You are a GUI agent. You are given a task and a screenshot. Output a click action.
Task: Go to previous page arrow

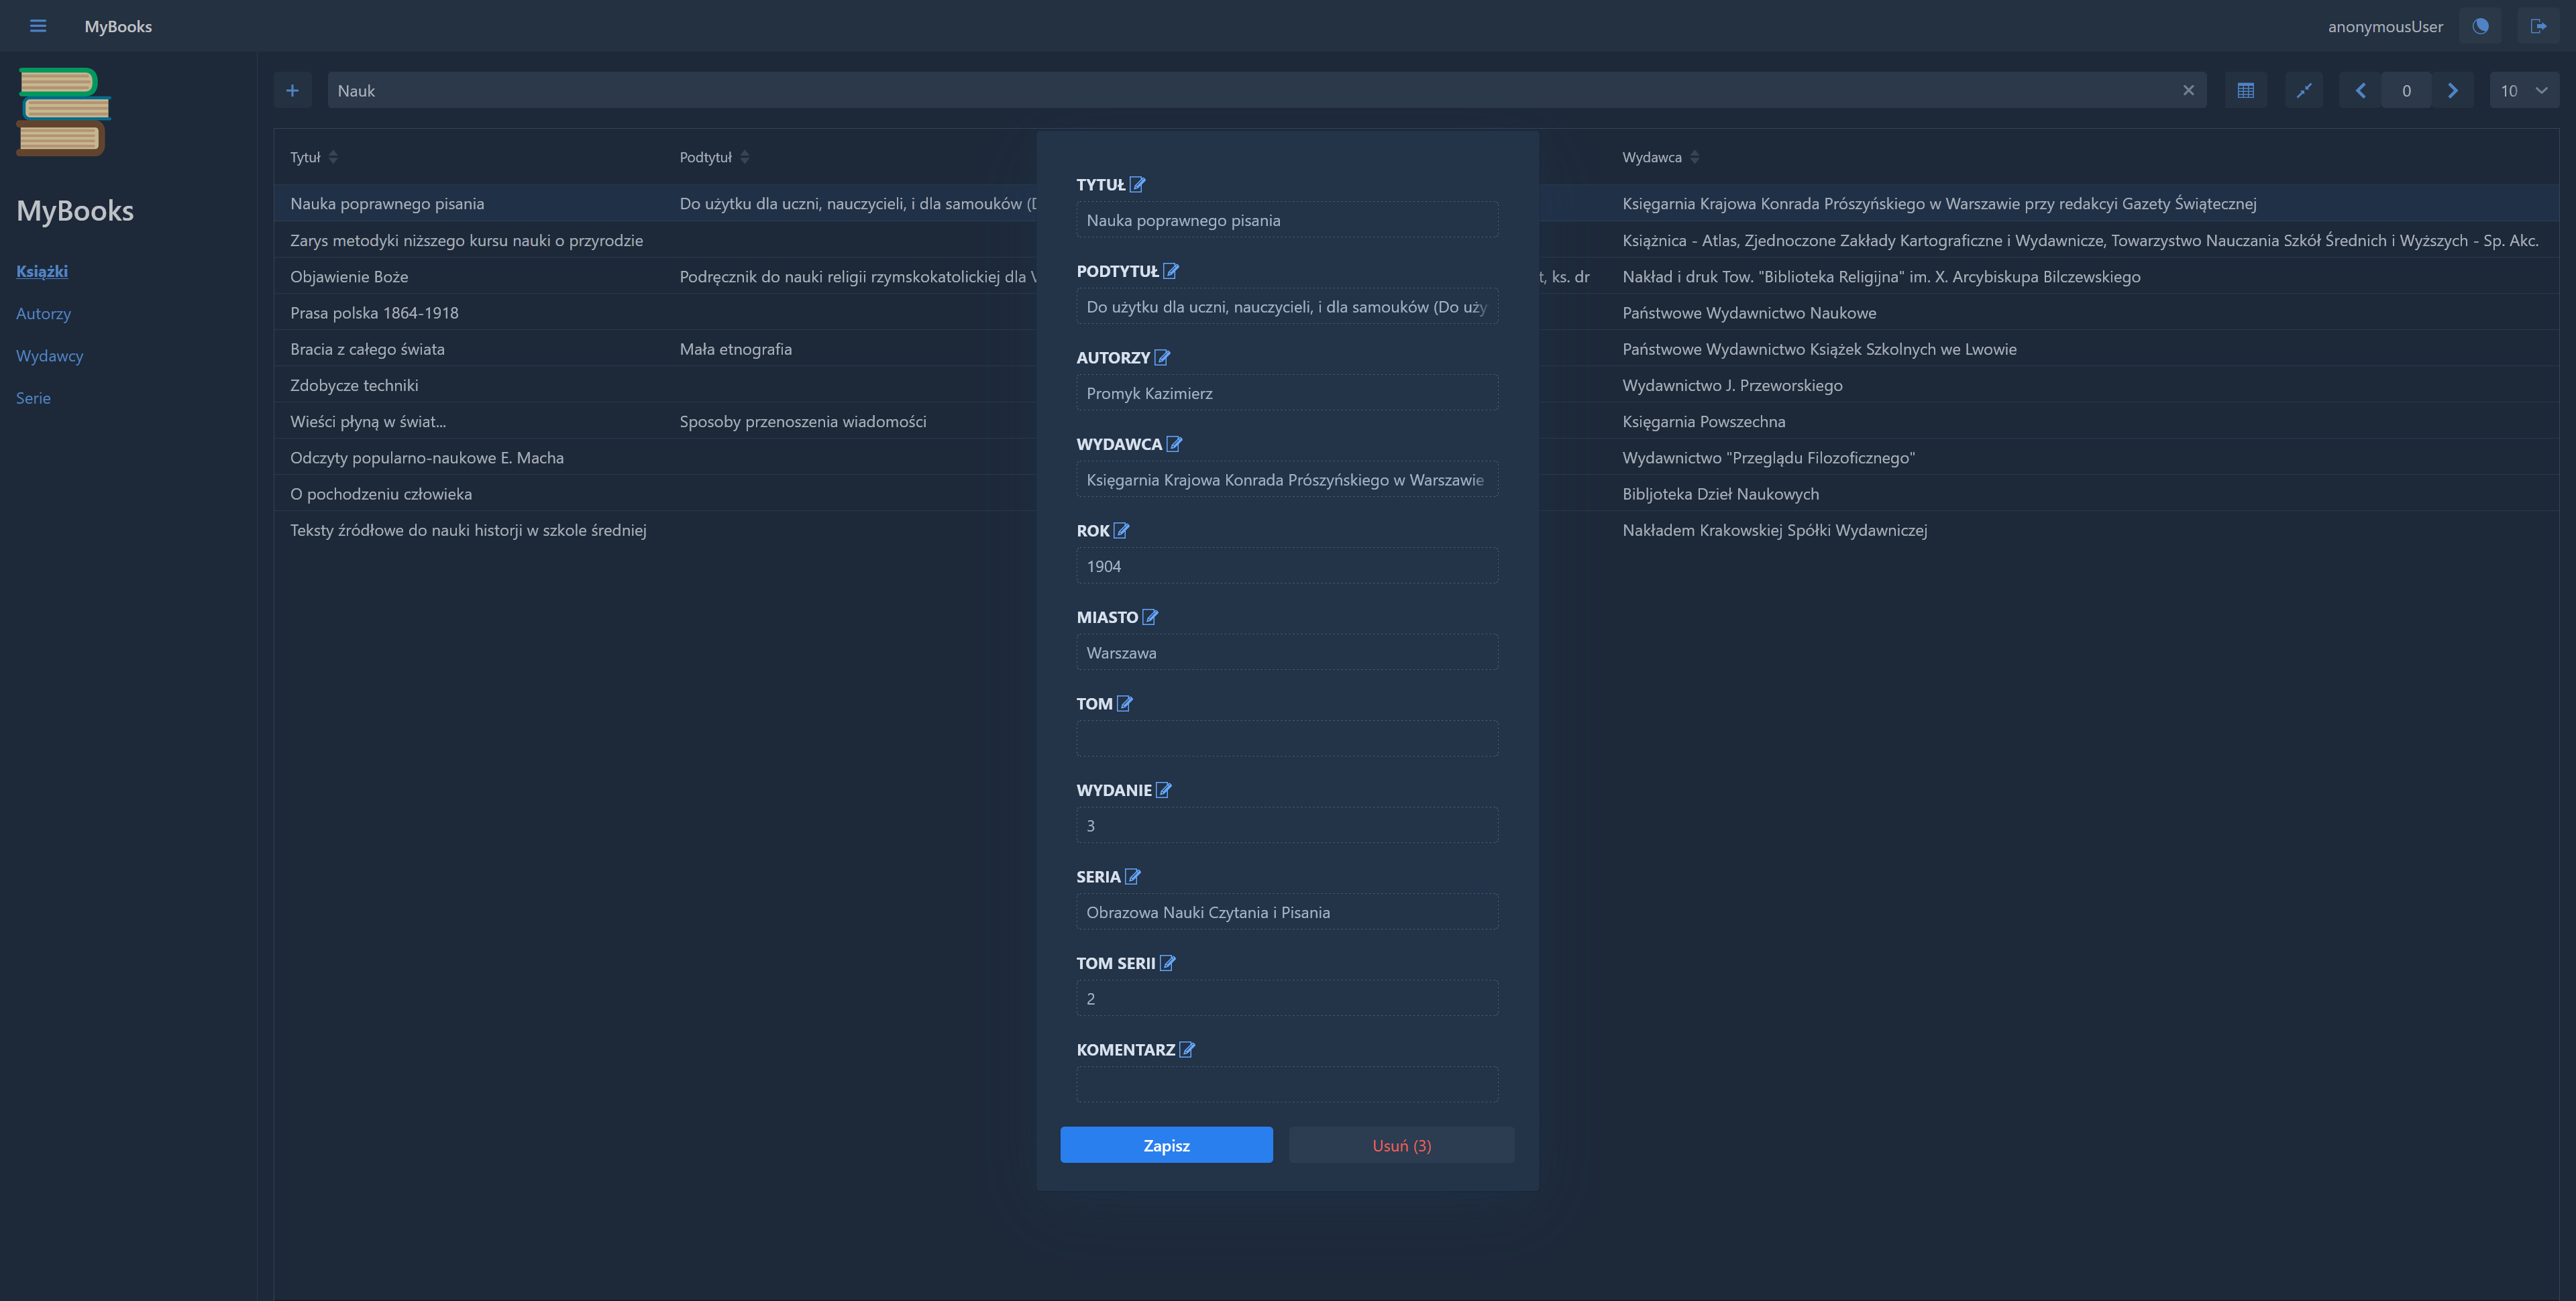click(2361, 90)
